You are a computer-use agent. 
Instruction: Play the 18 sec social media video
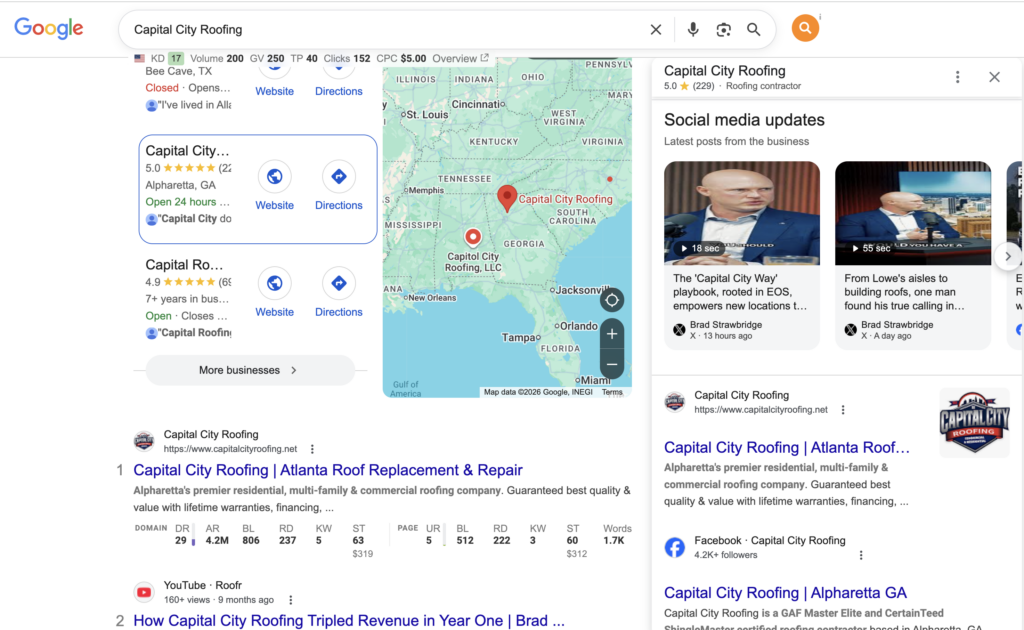pyautogui.click(x=742, y=213)
